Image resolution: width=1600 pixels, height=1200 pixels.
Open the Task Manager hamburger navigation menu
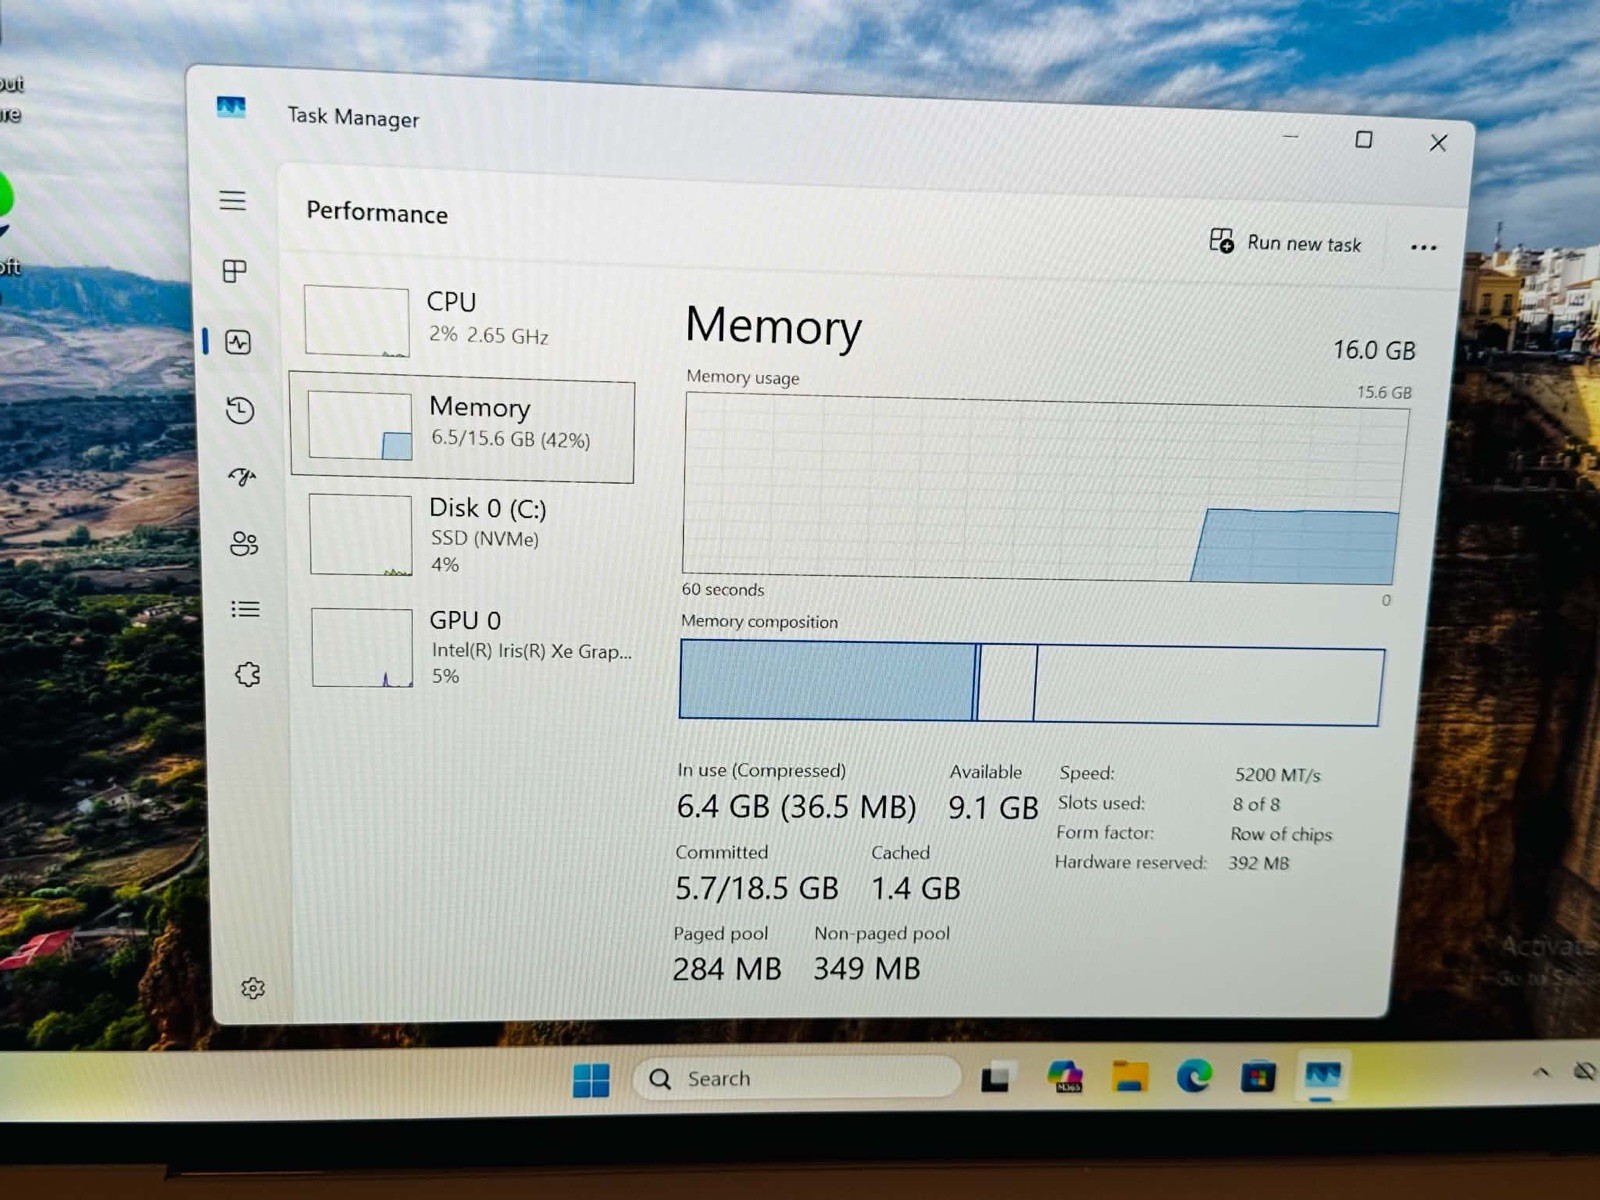(233, 200)
